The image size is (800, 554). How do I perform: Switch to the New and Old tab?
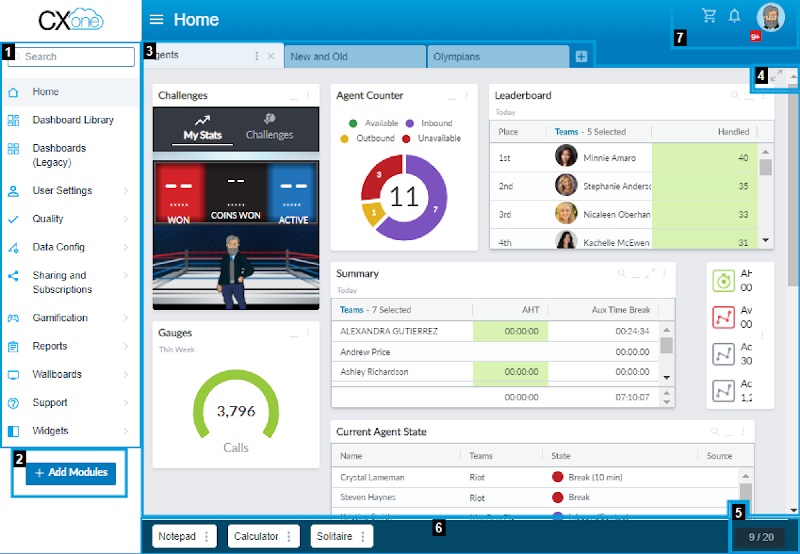(x=355, y=57)
